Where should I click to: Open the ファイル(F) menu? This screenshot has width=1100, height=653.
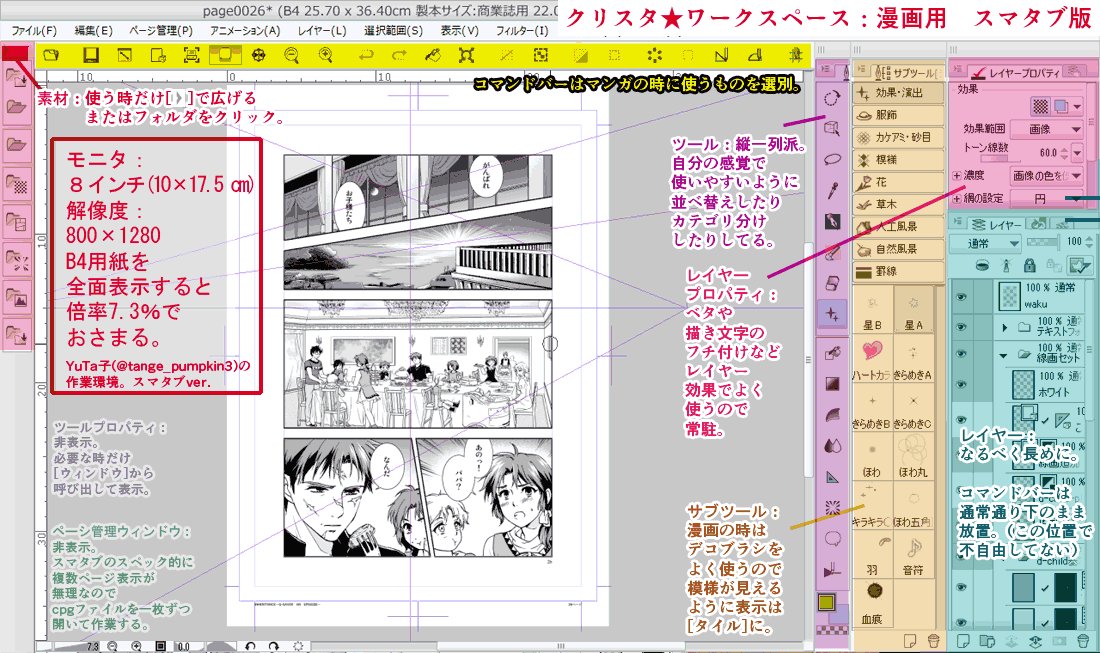pyautogui.click(x=34, y=31)
